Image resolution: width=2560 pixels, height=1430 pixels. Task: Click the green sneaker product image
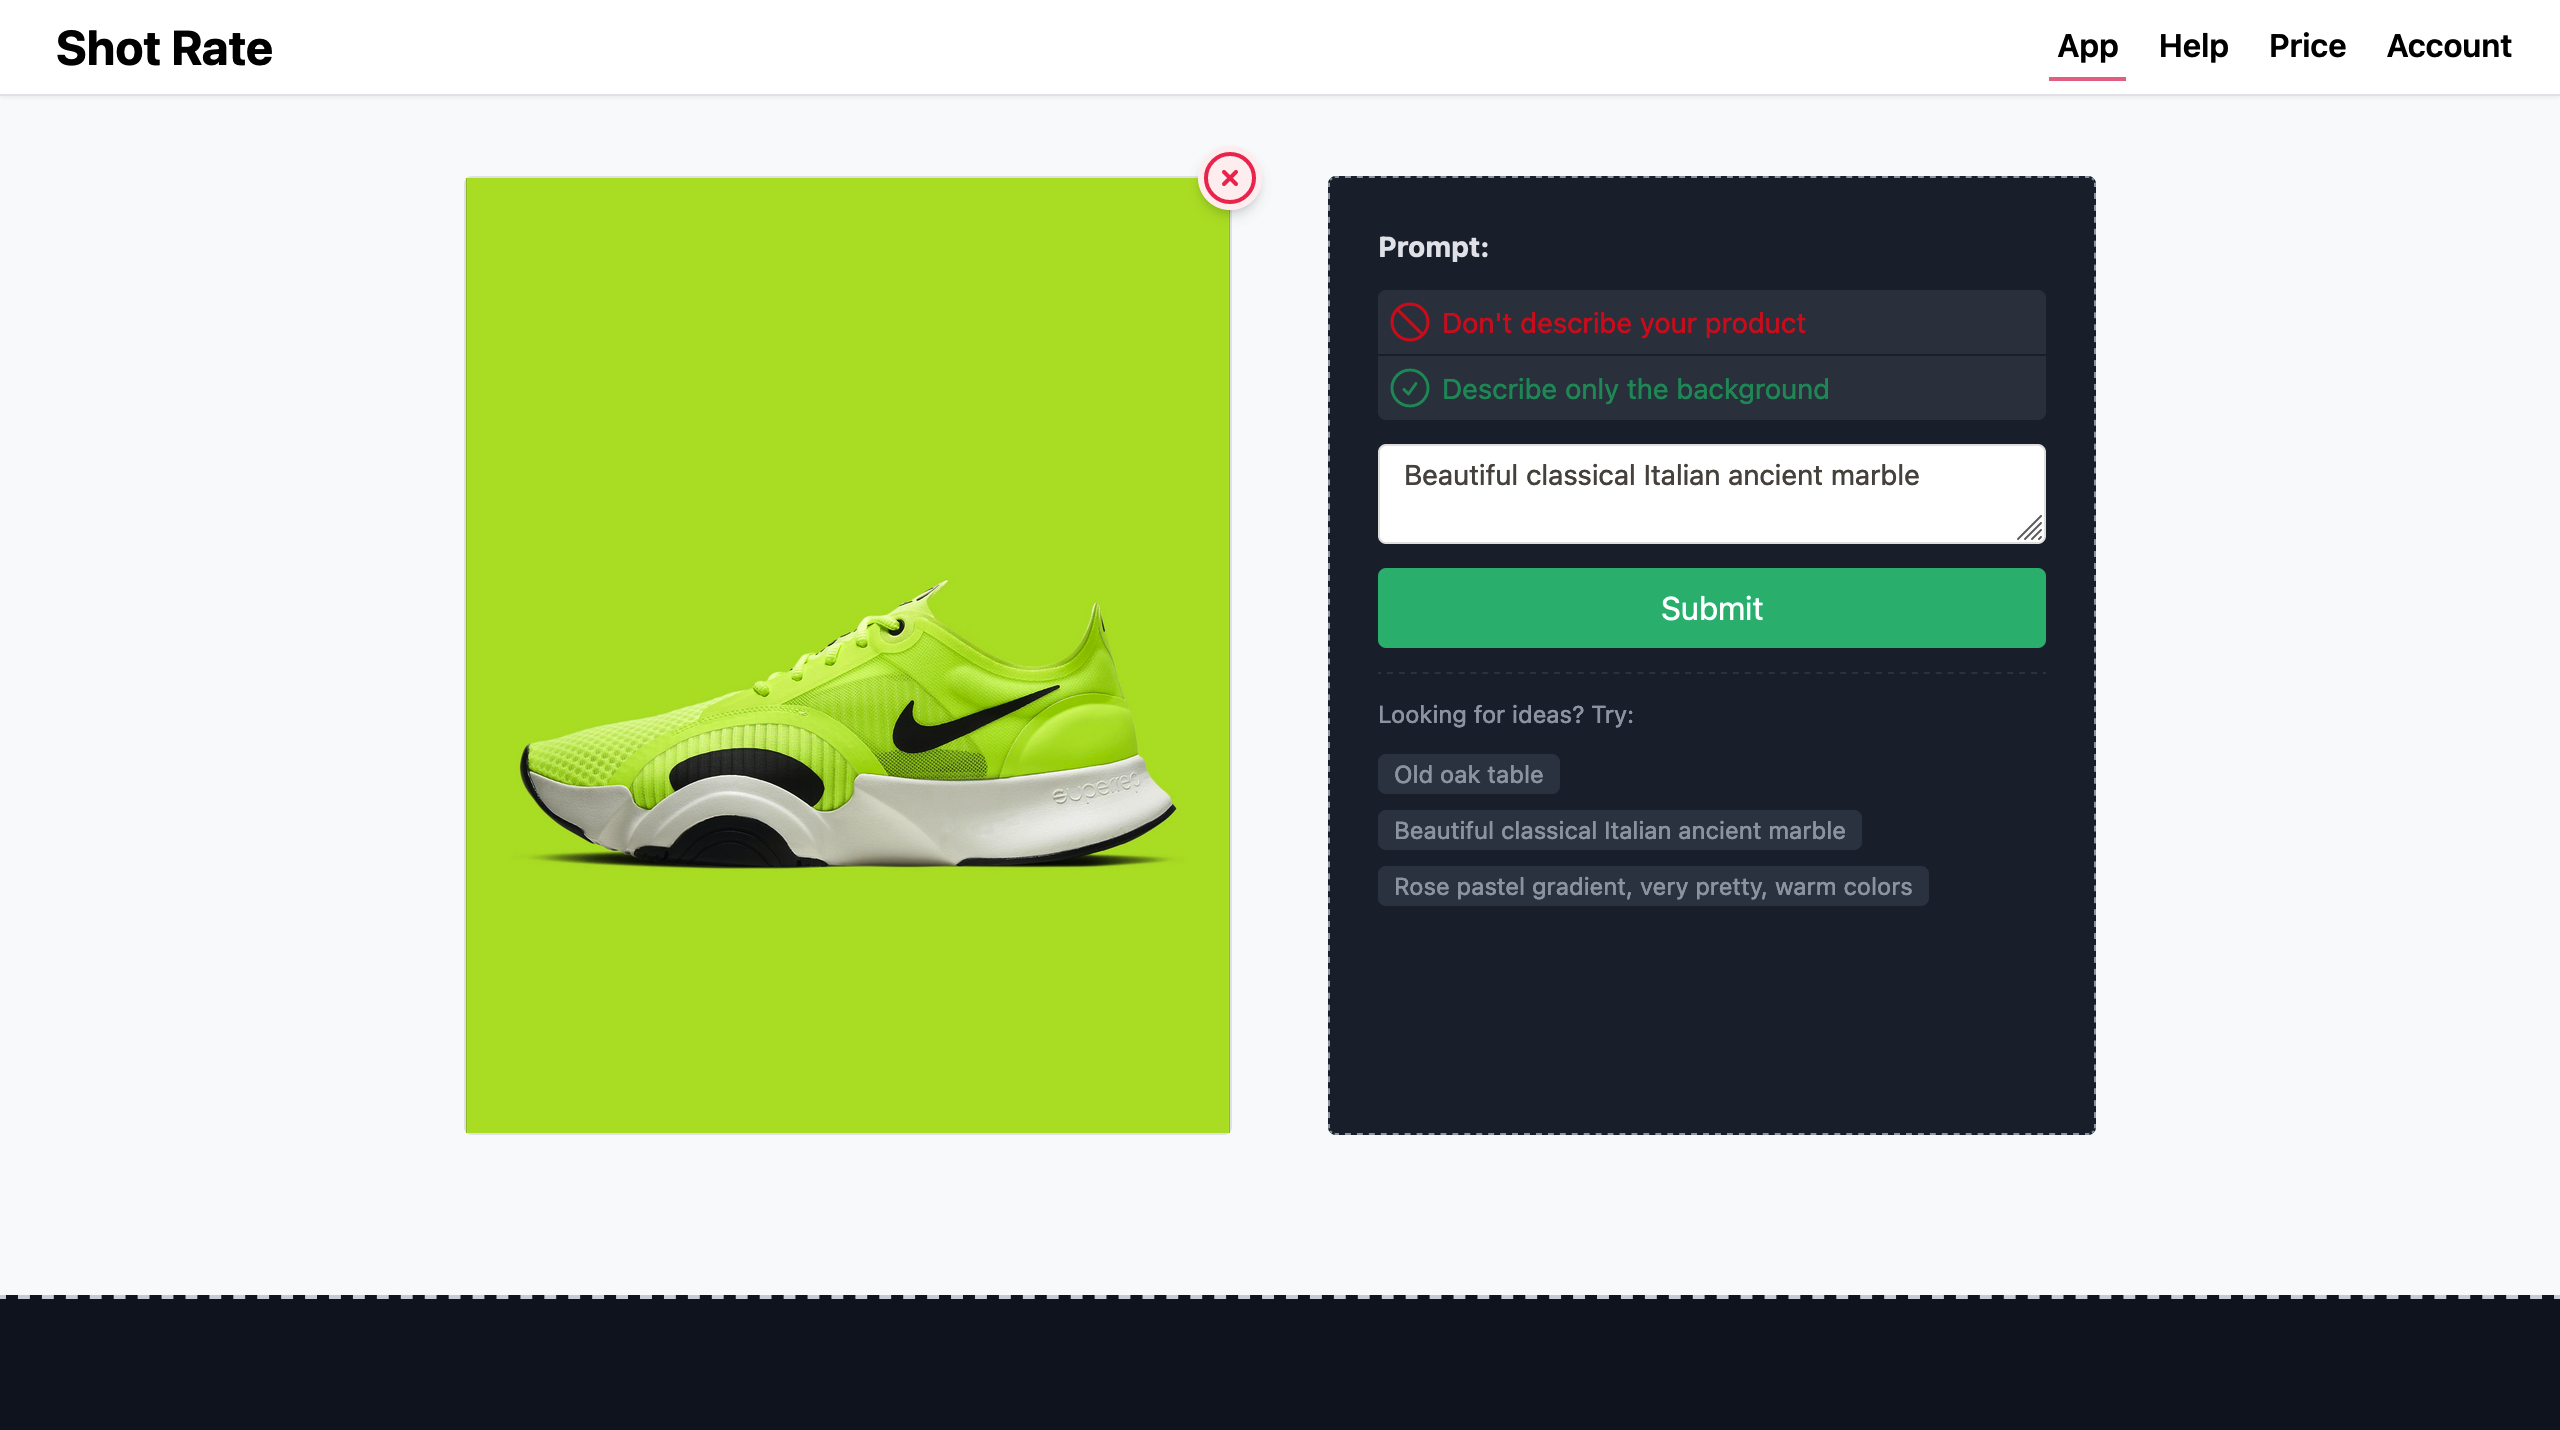point(847,655)
